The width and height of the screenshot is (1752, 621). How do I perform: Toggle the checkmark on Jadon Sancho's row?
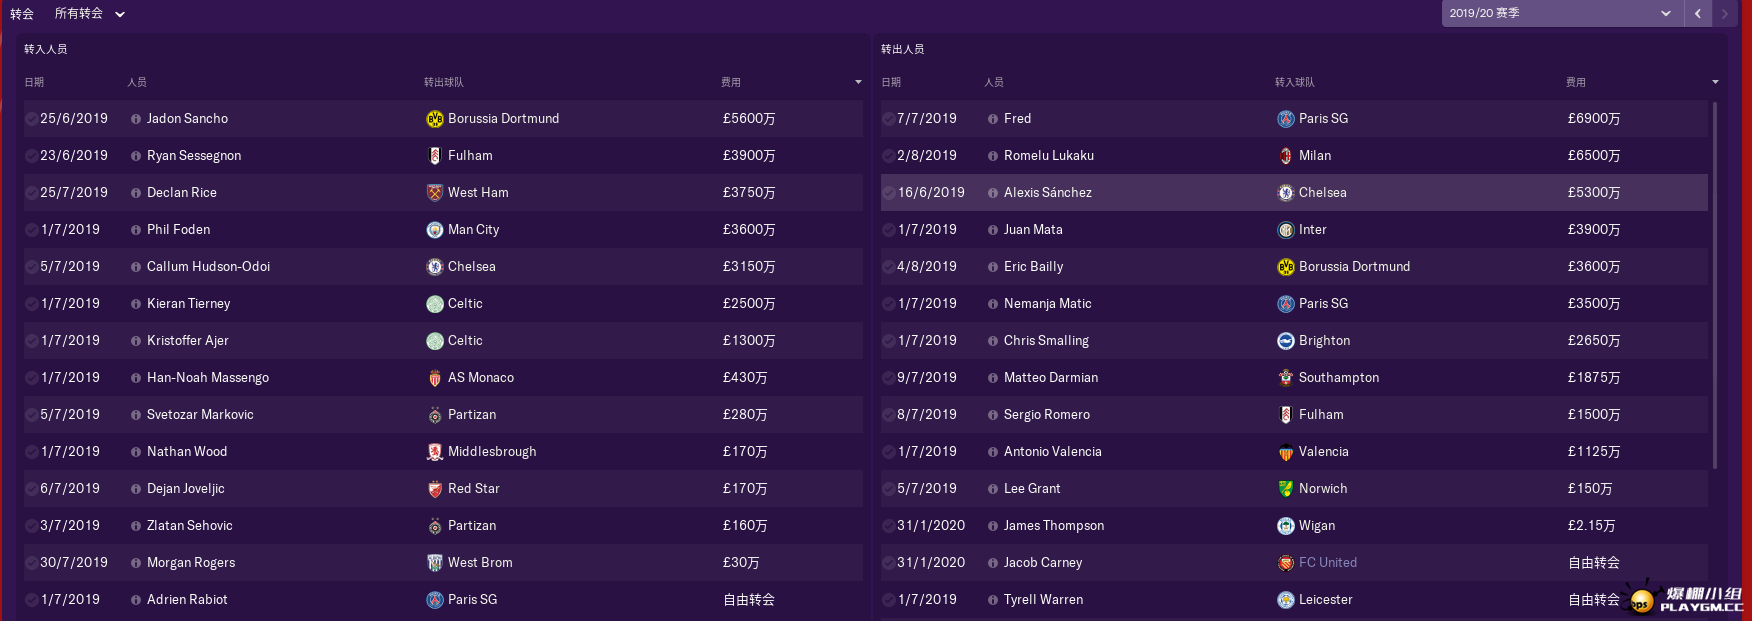(x=31, y=119)
